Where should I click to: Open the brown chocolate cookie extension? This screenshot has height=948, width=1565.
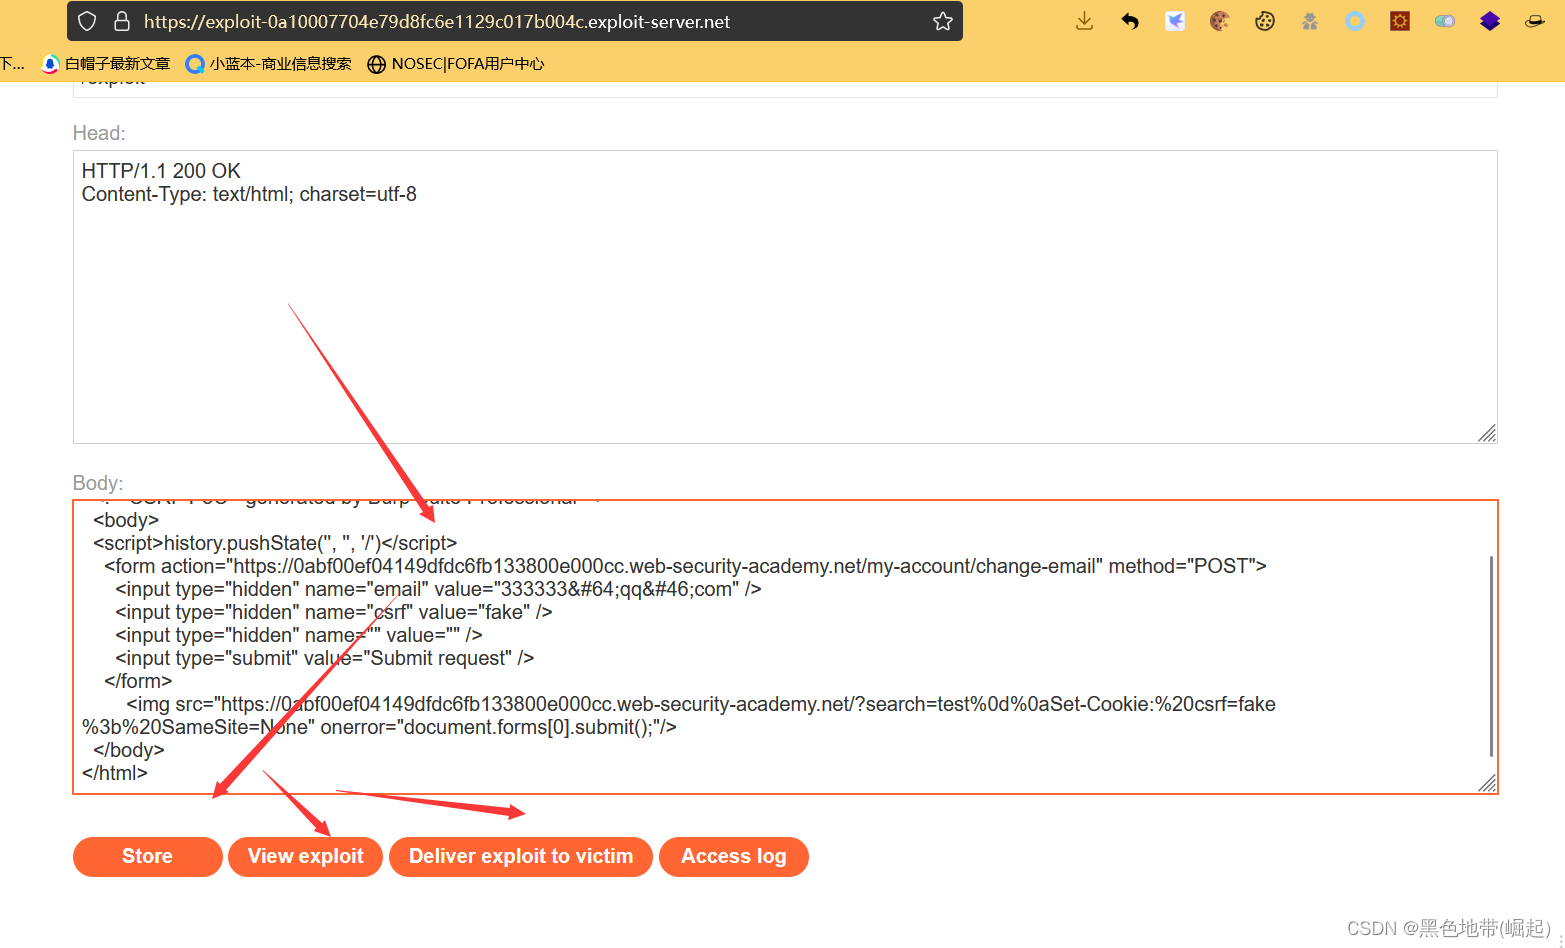click(x=1219, y=21)
